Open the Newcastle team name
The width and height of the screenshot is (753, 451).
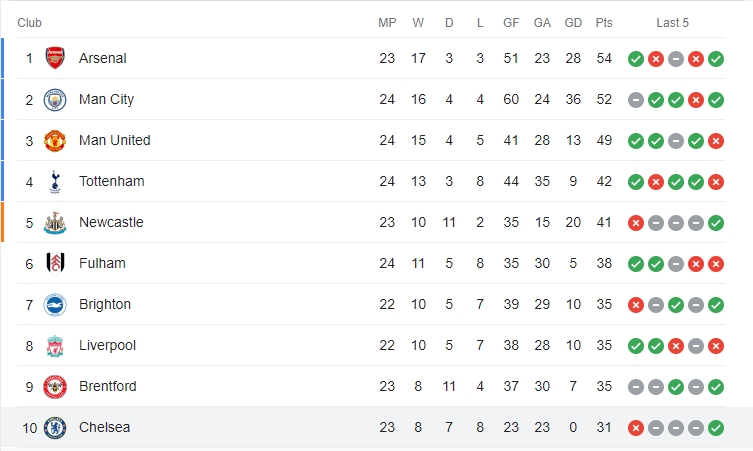click(111, 222)
